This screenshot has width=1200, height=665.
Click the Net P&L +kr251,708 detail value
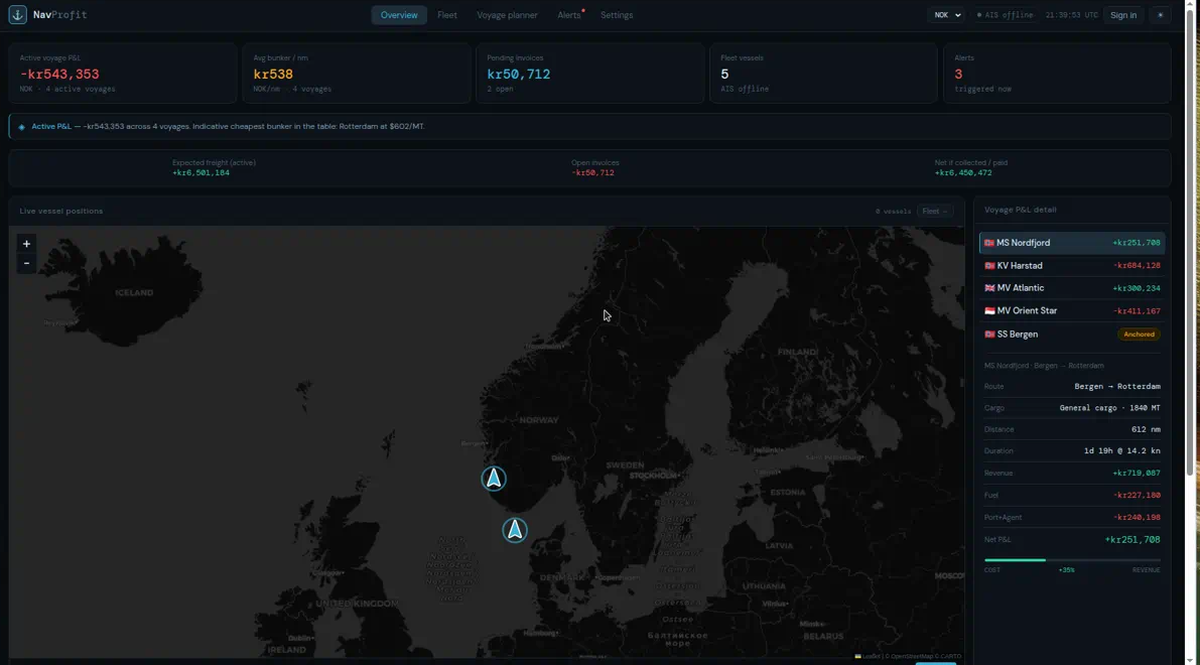pos(1132,539)
